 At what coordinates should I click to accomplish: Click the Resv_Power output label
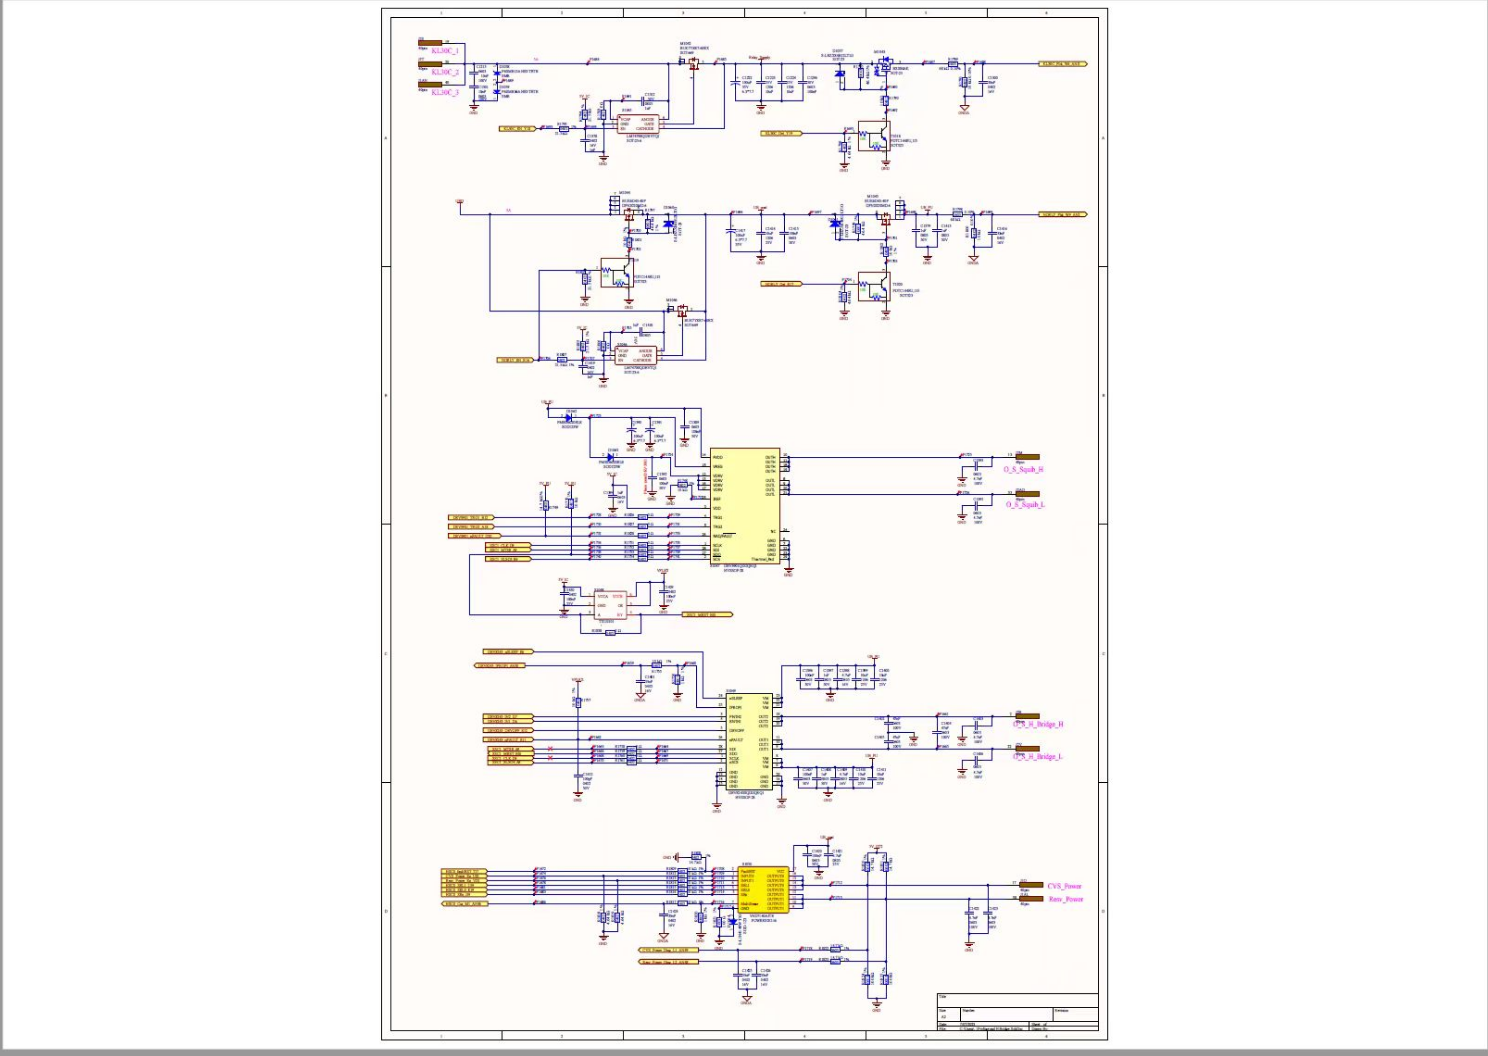pyautogui.click(x=1065, y=899)
